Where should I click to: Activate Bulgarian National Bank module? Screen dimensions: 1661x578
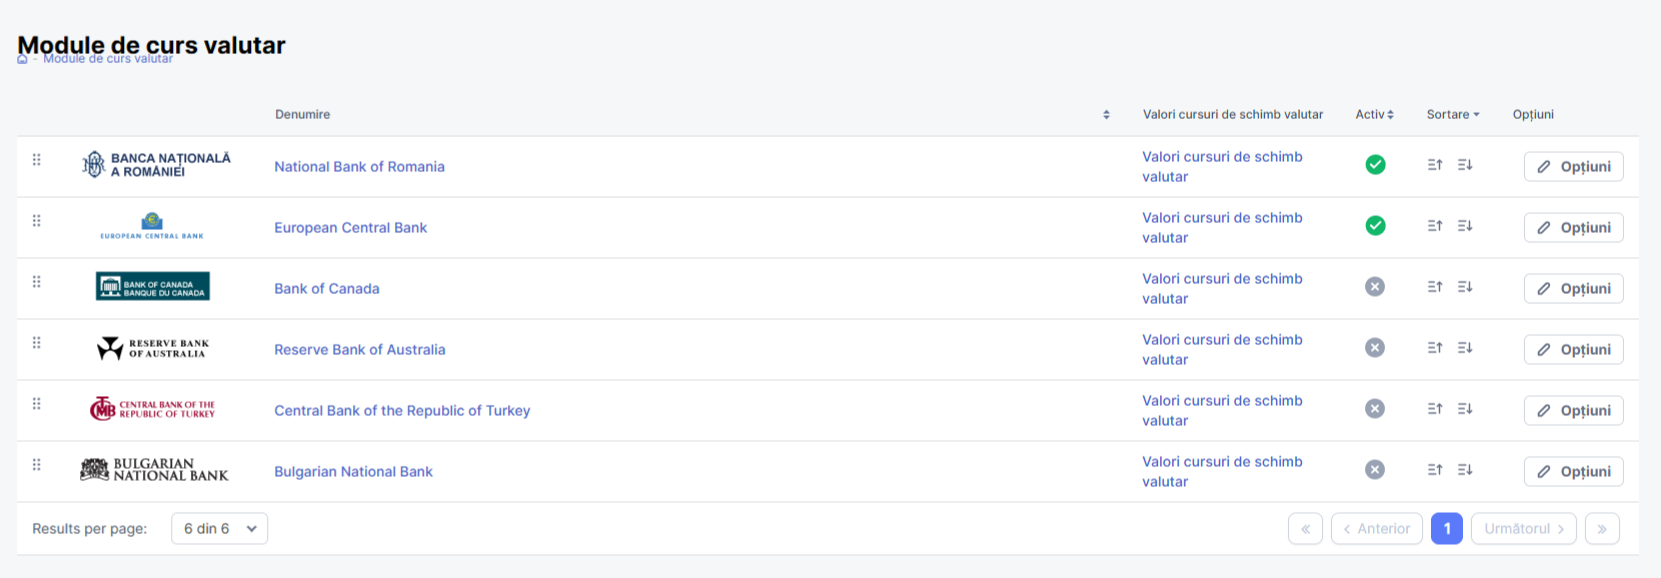pyautogui.click(x=1375, y=470)
